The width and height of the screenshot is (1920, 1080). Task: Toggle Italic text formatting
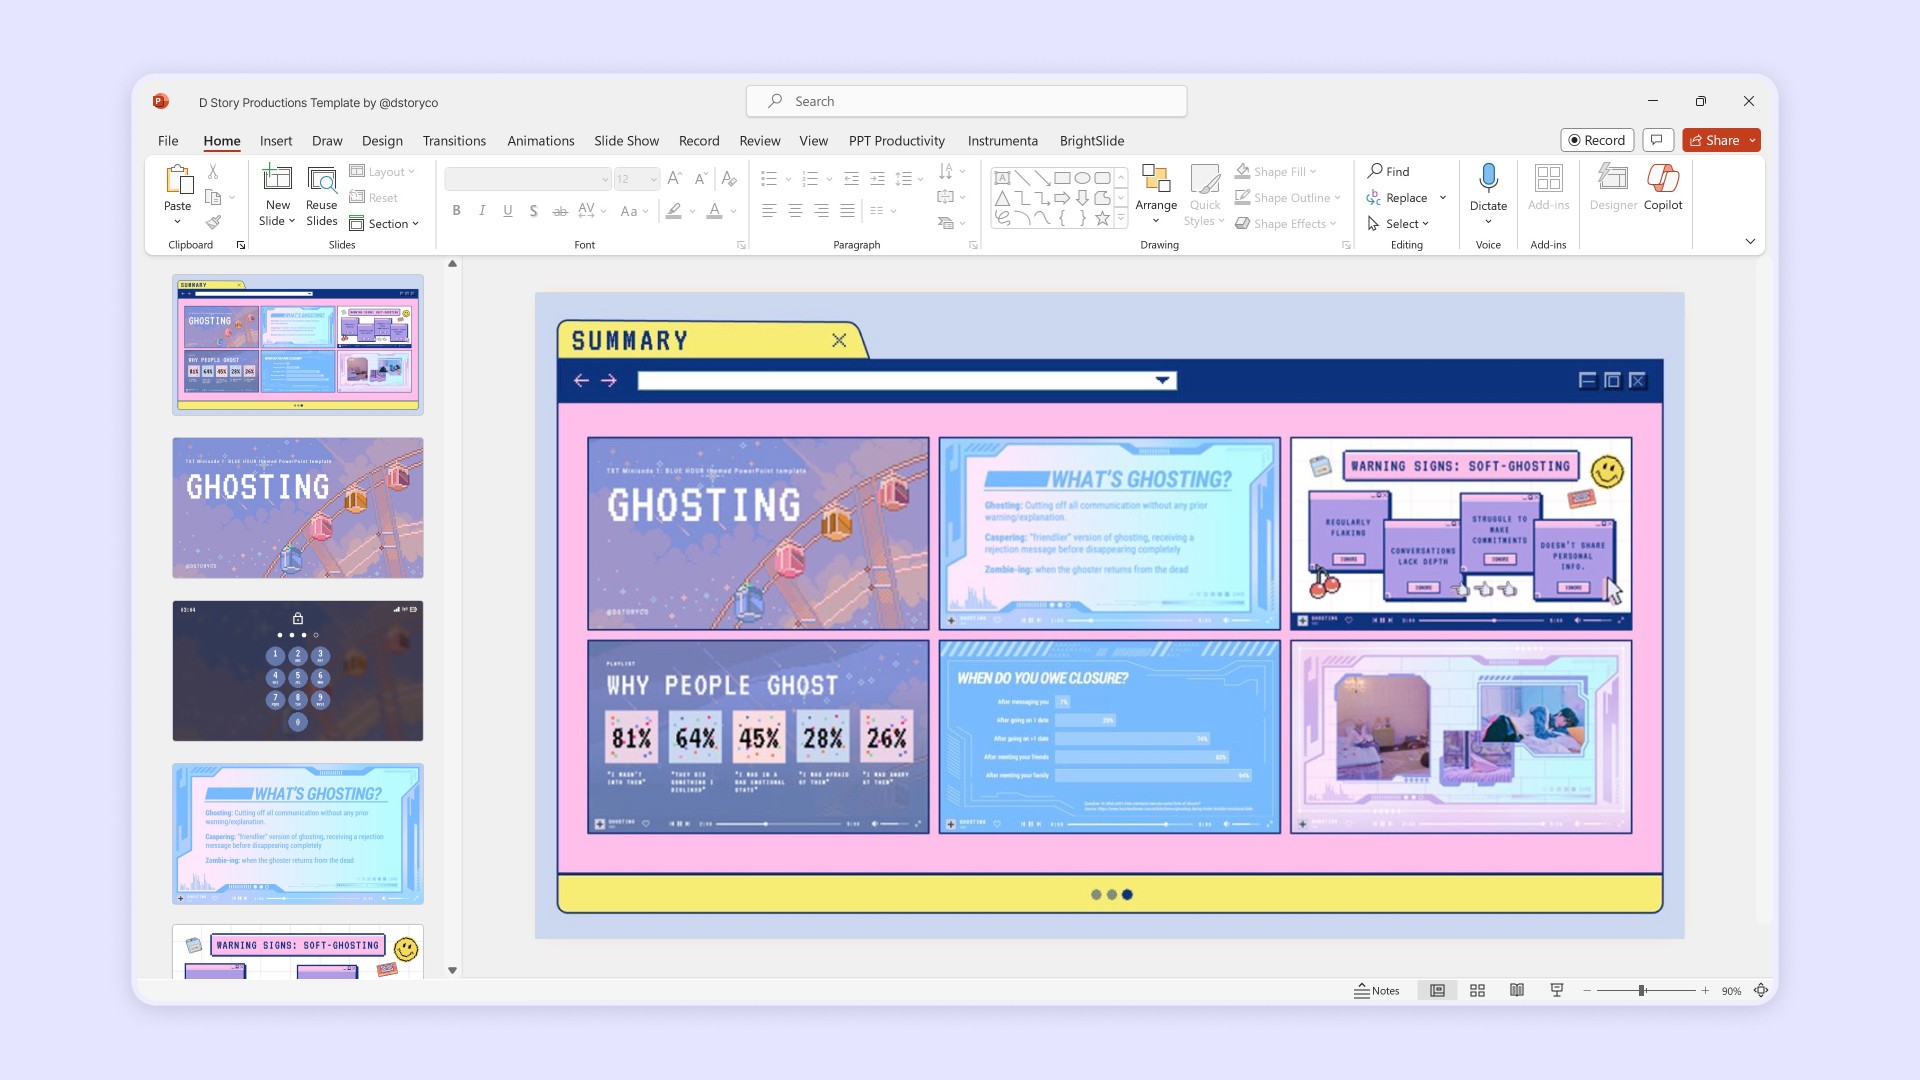pos(482,210)
